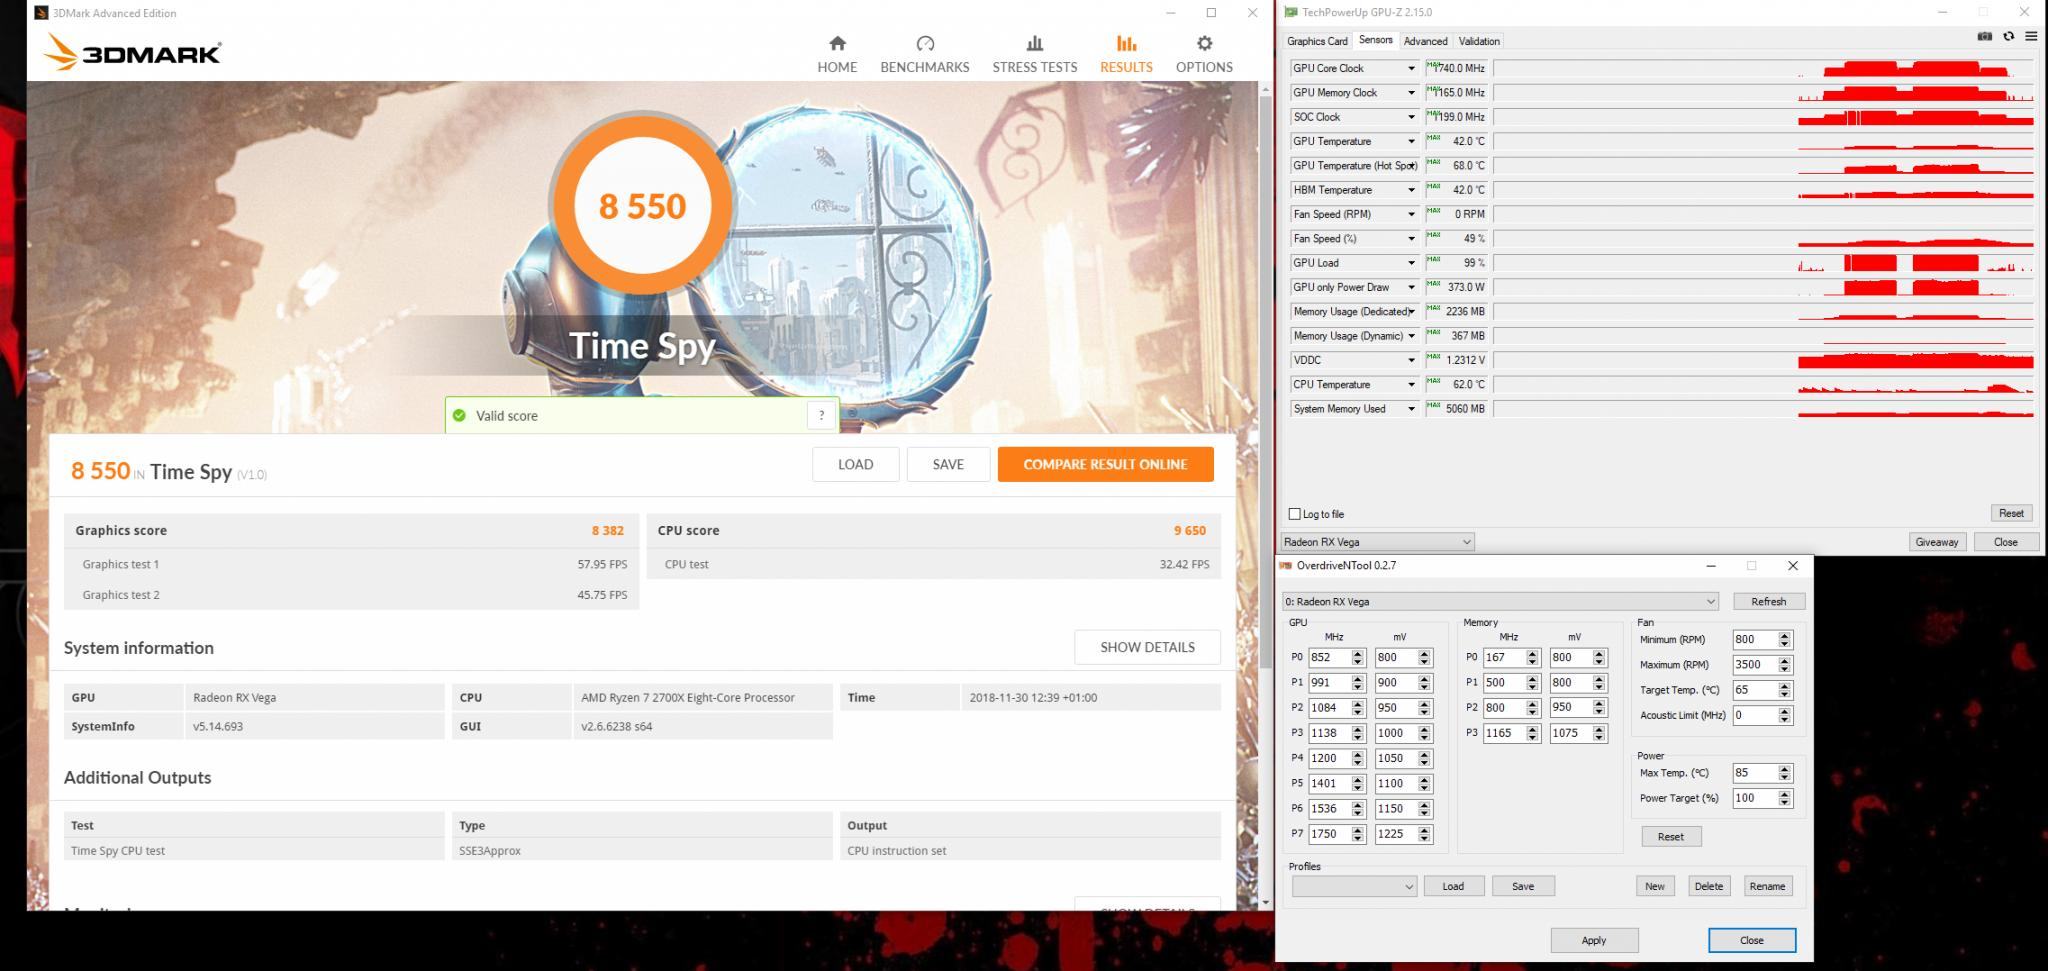Click the CPU score value 9 650

point(1189,531)
